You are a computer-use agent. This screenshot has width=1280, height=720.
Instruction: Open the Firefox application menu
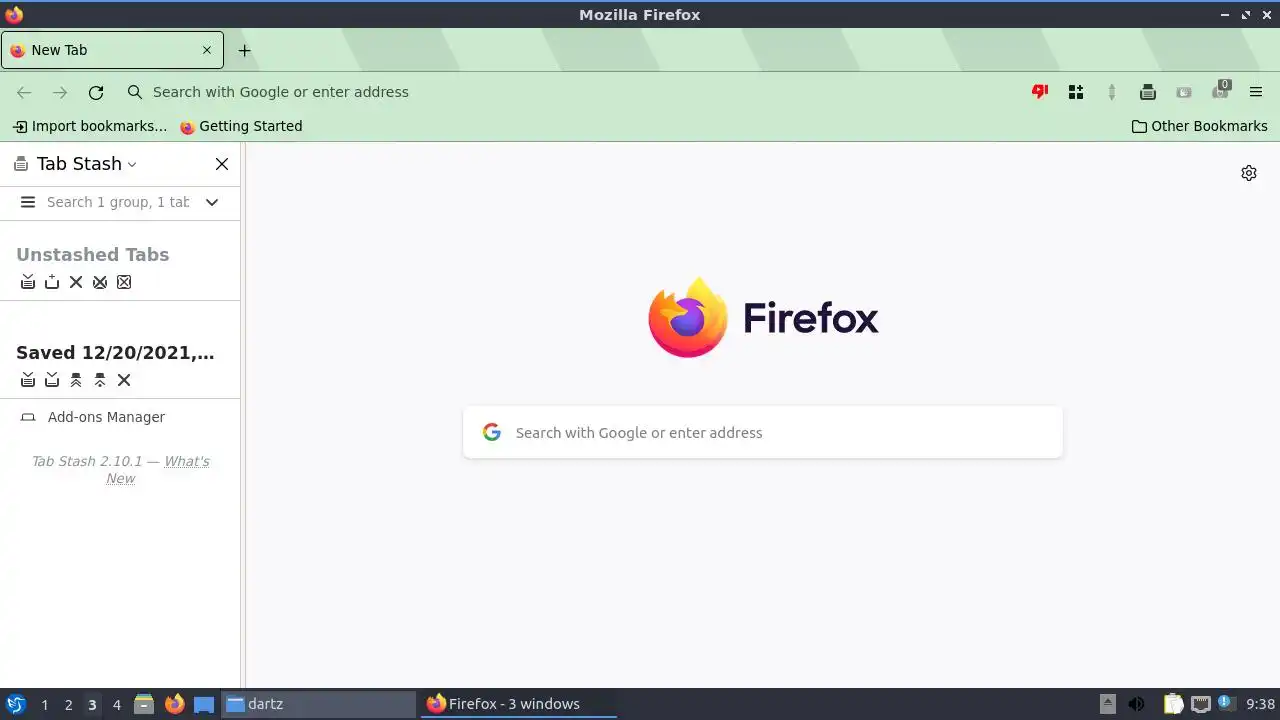click(x=1256, y=92)
